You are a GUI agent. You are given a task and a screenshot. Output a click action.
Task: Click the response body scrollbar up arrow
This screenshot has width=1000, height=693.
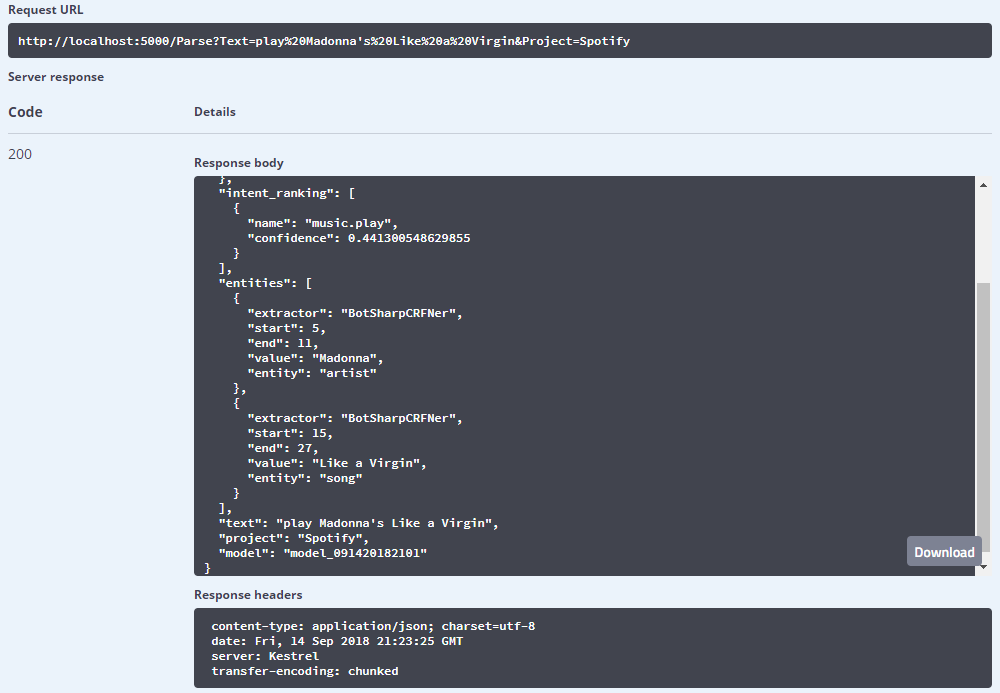click(x=983, y=185)
